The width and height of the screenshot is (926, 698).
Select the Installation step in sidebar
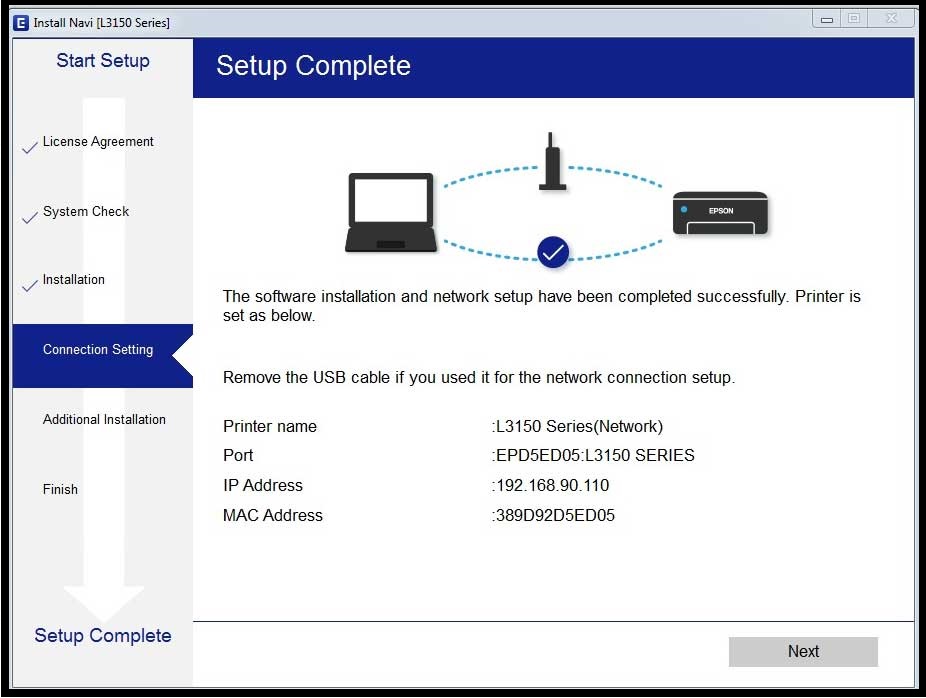click(74, 279)
